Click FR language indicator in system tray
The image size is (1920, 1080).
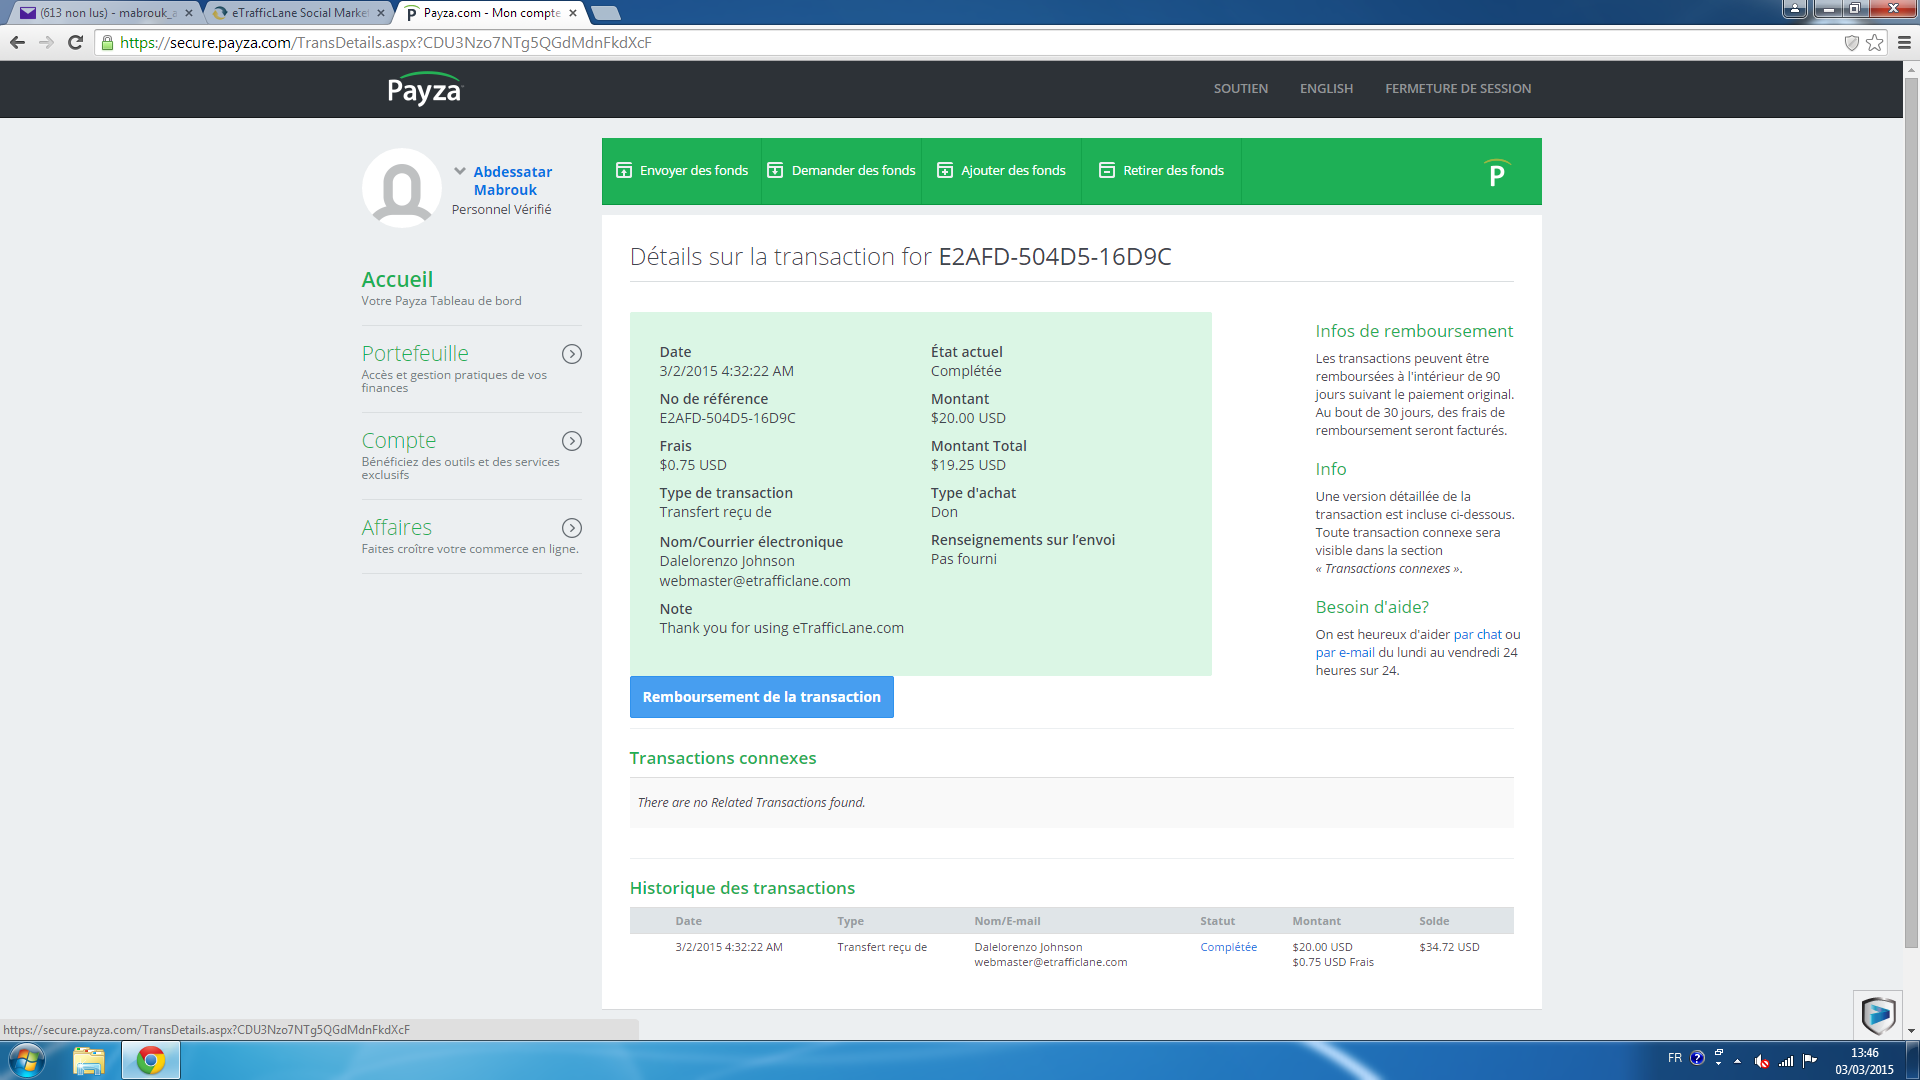1675,1058
